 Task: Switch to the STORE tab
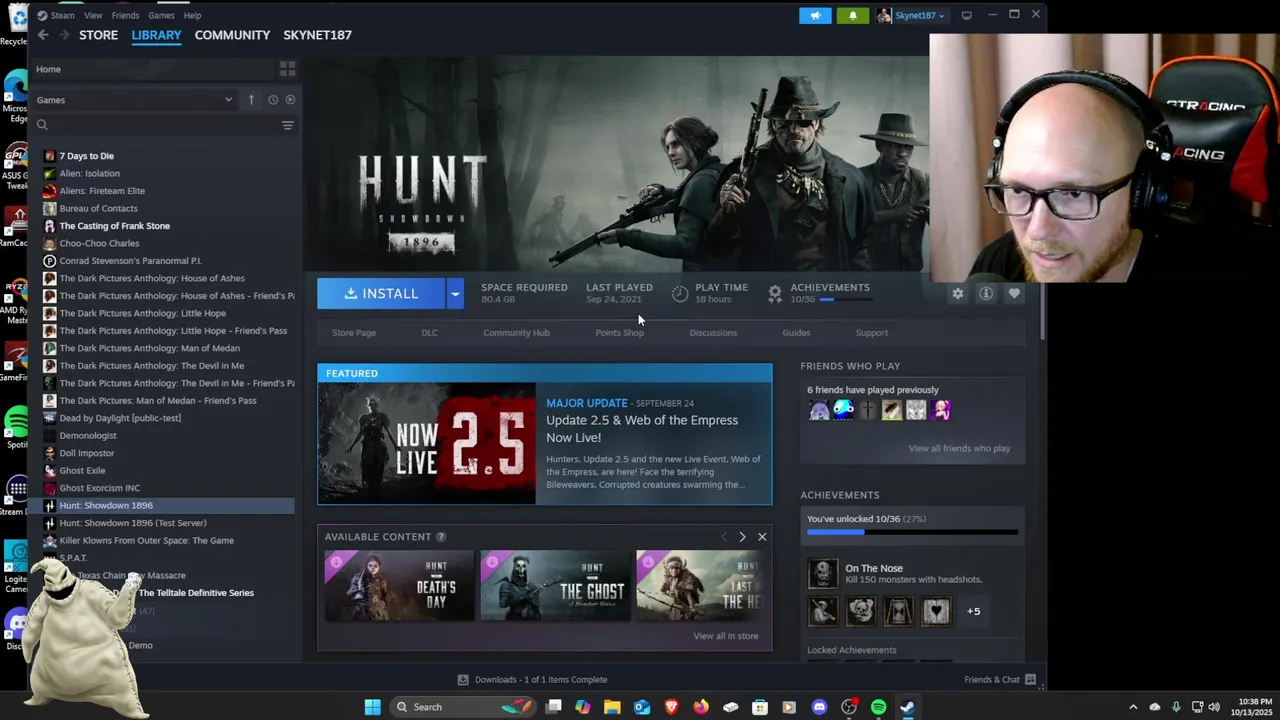[98, 35]
